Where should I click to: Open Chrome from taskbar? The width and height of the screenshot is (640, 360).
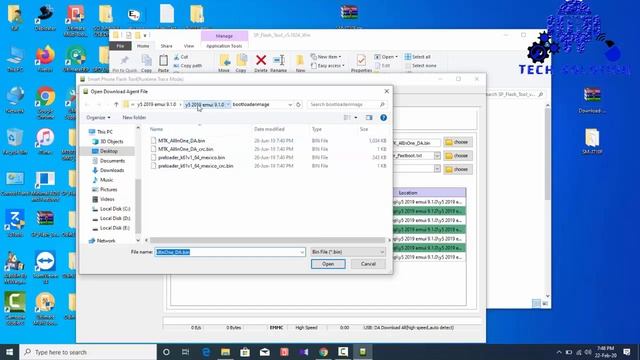[323, 352]
